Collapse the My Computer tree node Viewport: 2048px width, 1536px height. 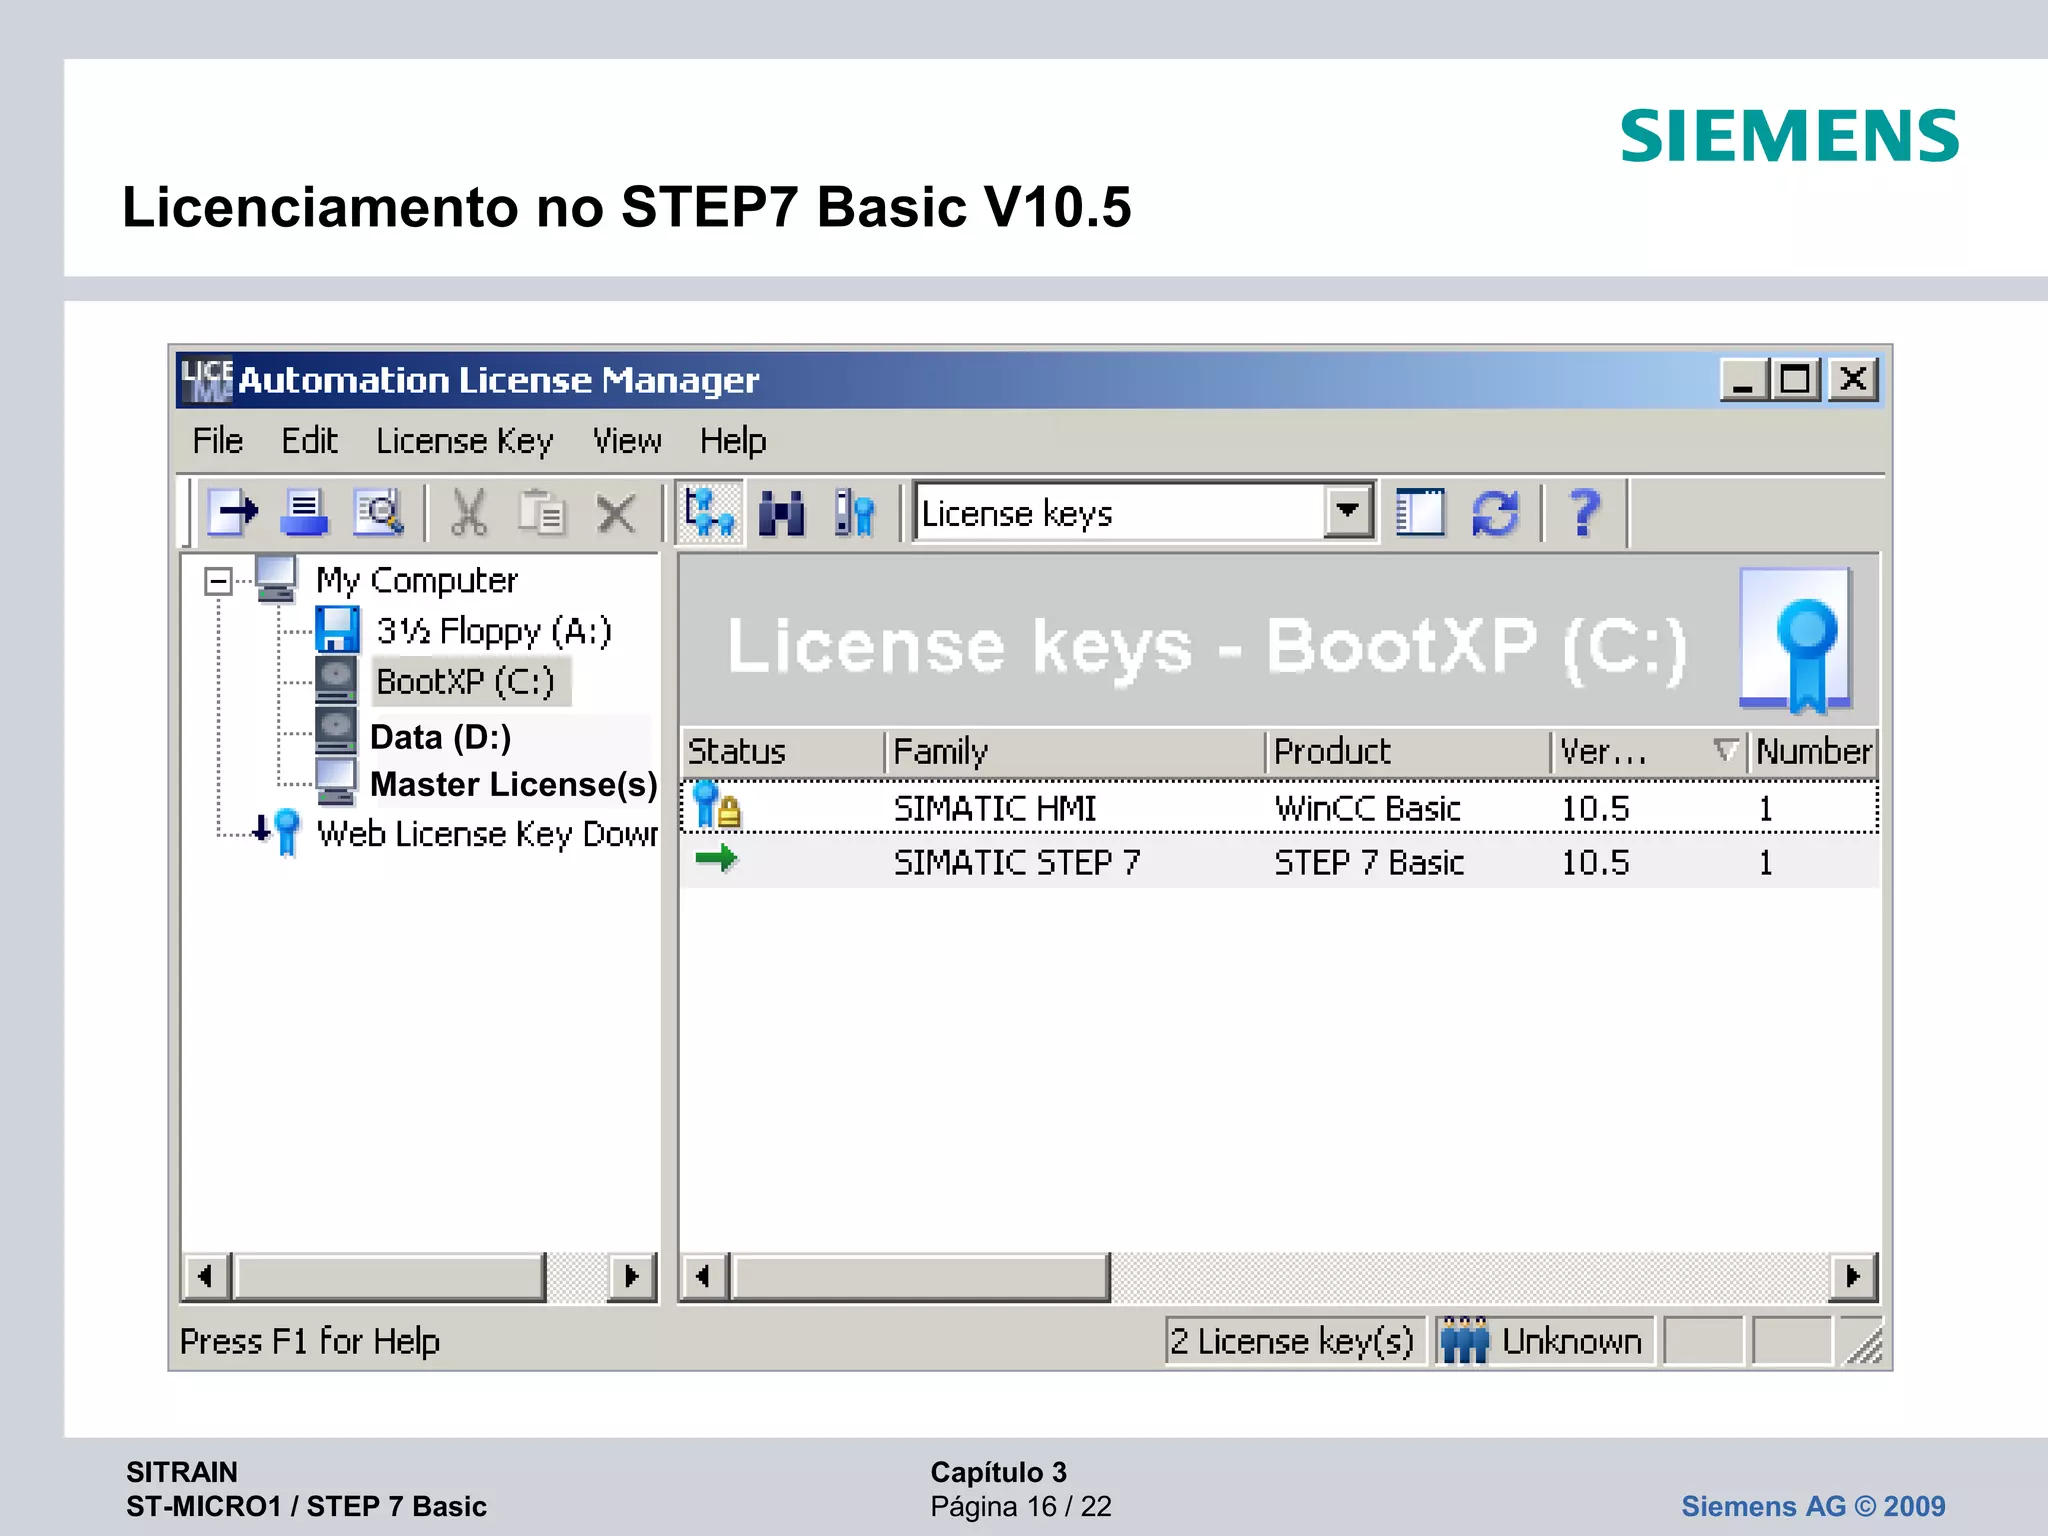click(x=218, y=581)
